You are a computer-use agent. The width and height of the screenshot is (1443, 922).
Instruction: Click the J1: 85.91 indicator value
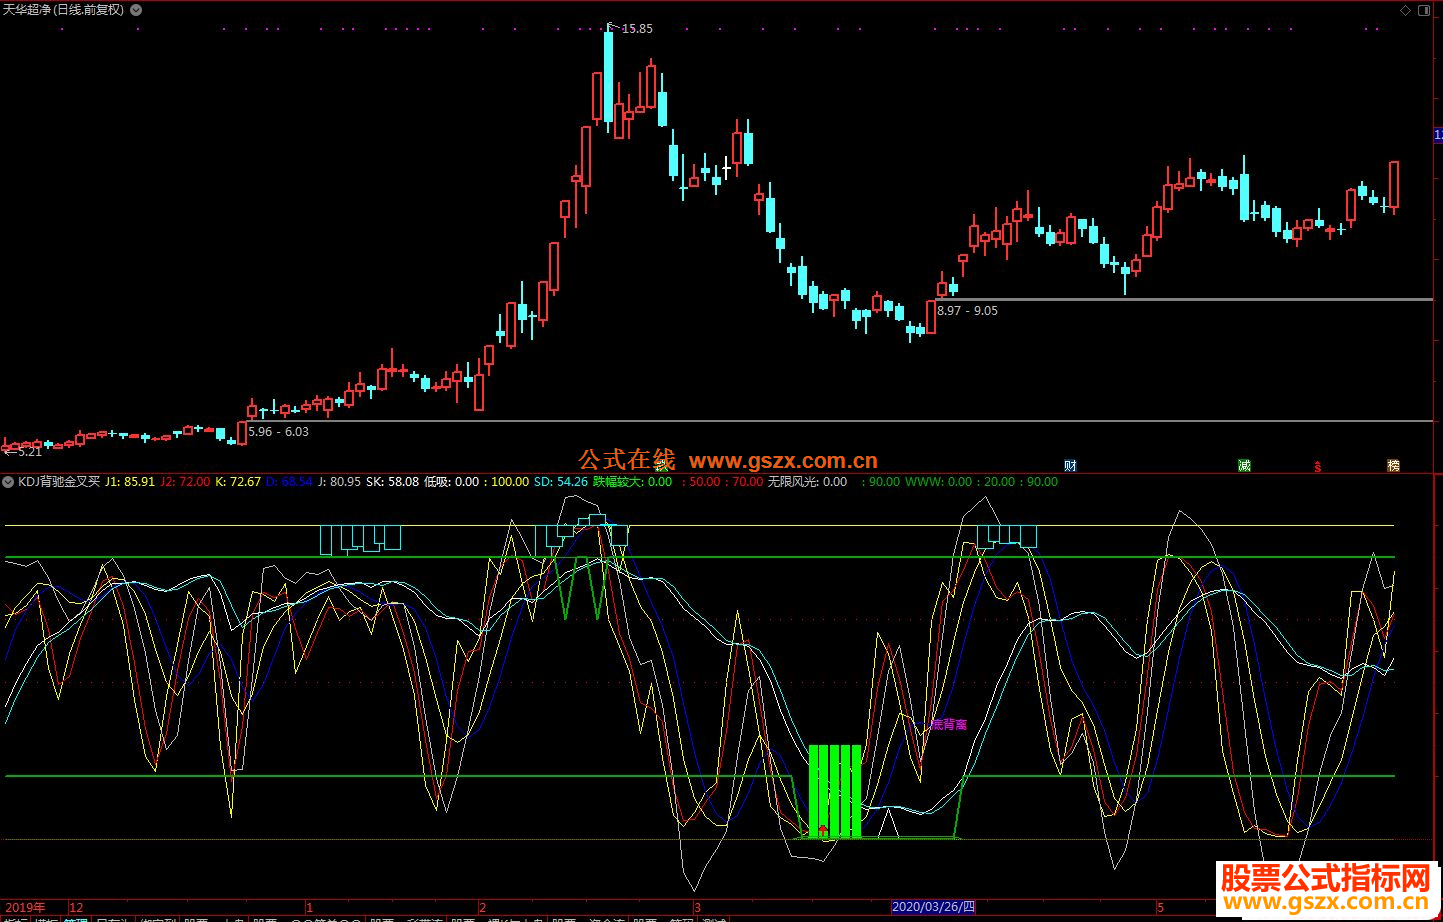click(130, 482)
